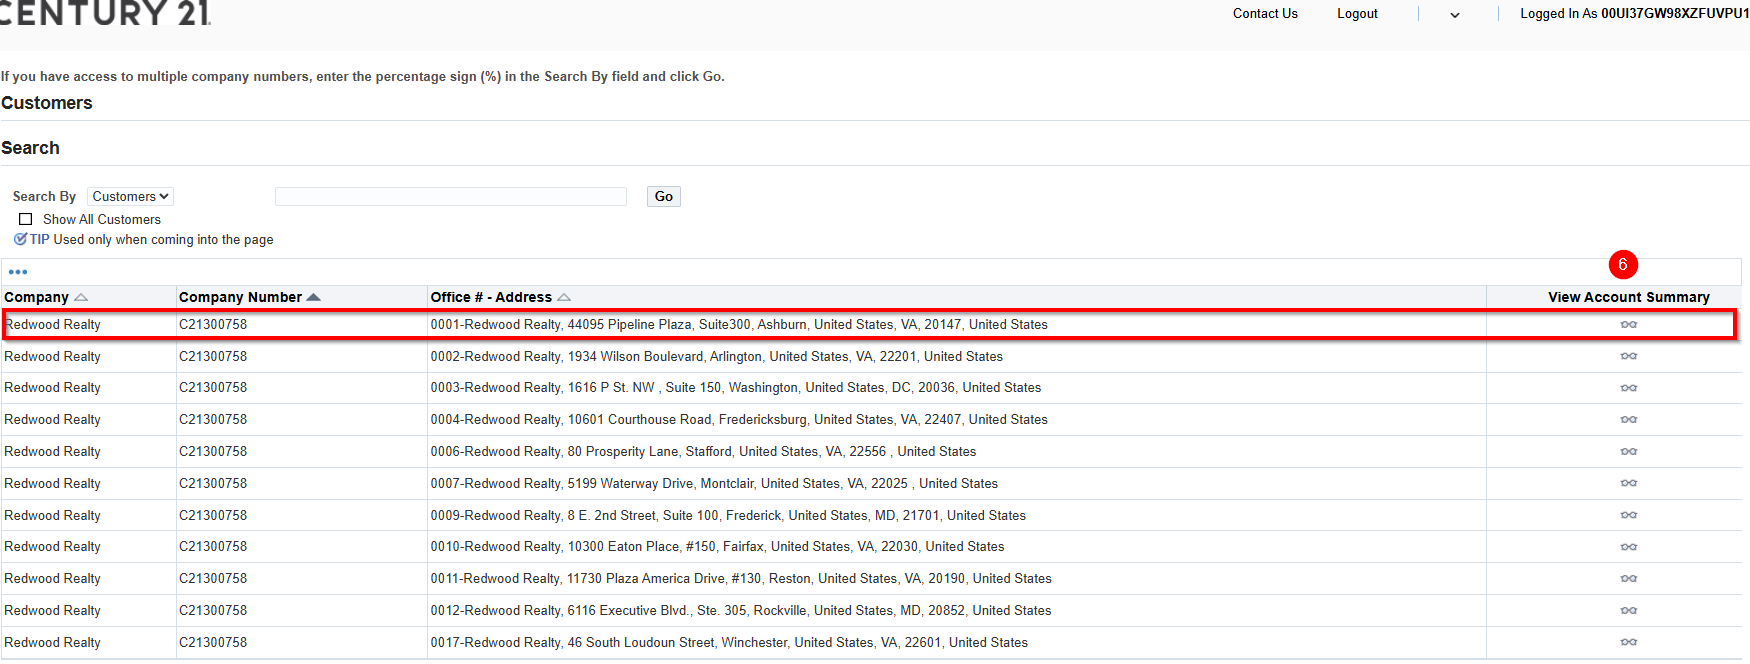This screenshot has width=1750, height=664.
Task: Select address 0011-Redwood Realty, 11730 Plaza America Drive
Action: click(741, 579)
